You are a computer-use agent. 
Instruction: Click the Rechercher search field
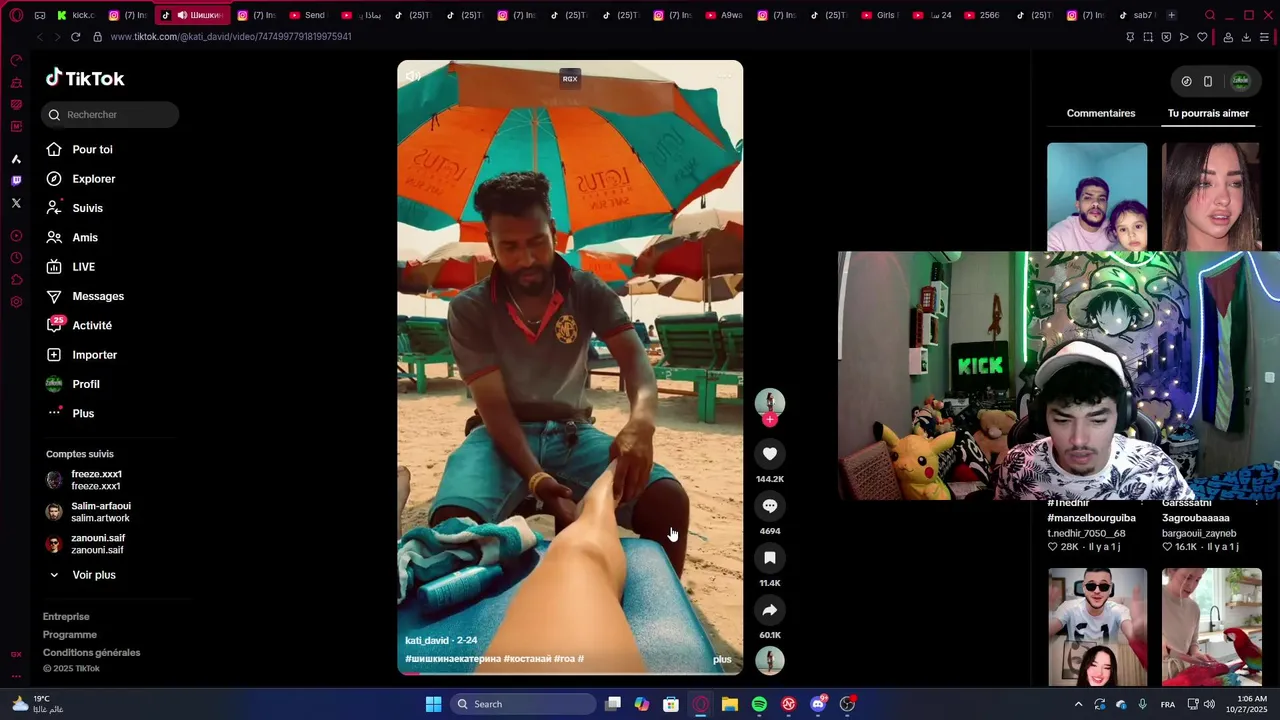click(x=110, y=115)
